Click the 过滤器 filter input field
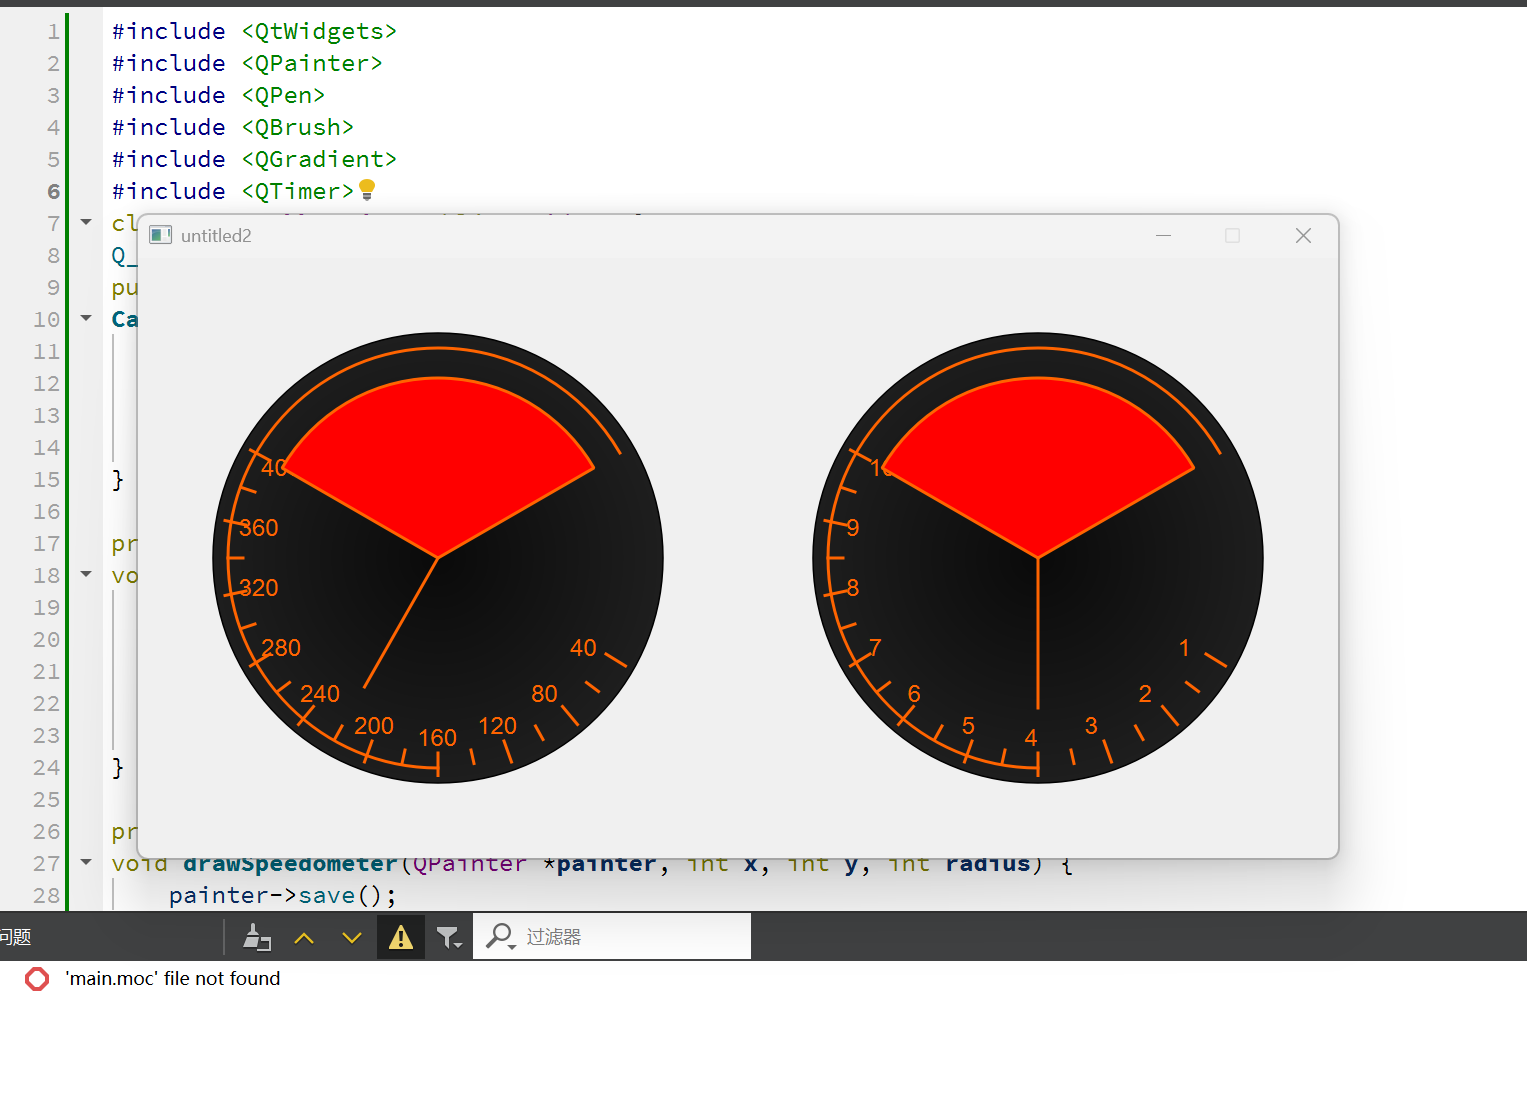This screenshot has height=1113, width=1527. (630, 937)
